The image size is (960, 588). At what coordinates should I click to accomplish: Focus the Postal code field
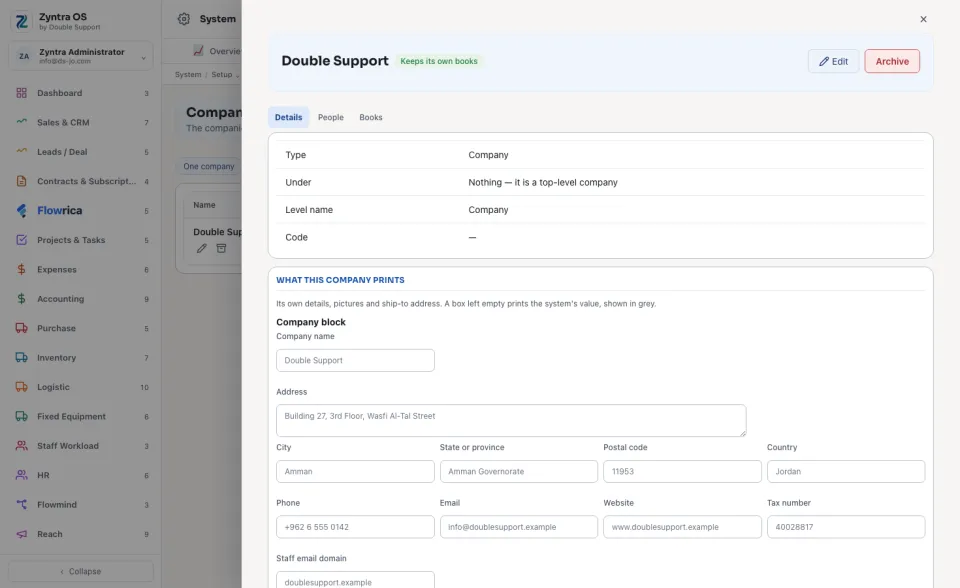click(x=682, y=472)
